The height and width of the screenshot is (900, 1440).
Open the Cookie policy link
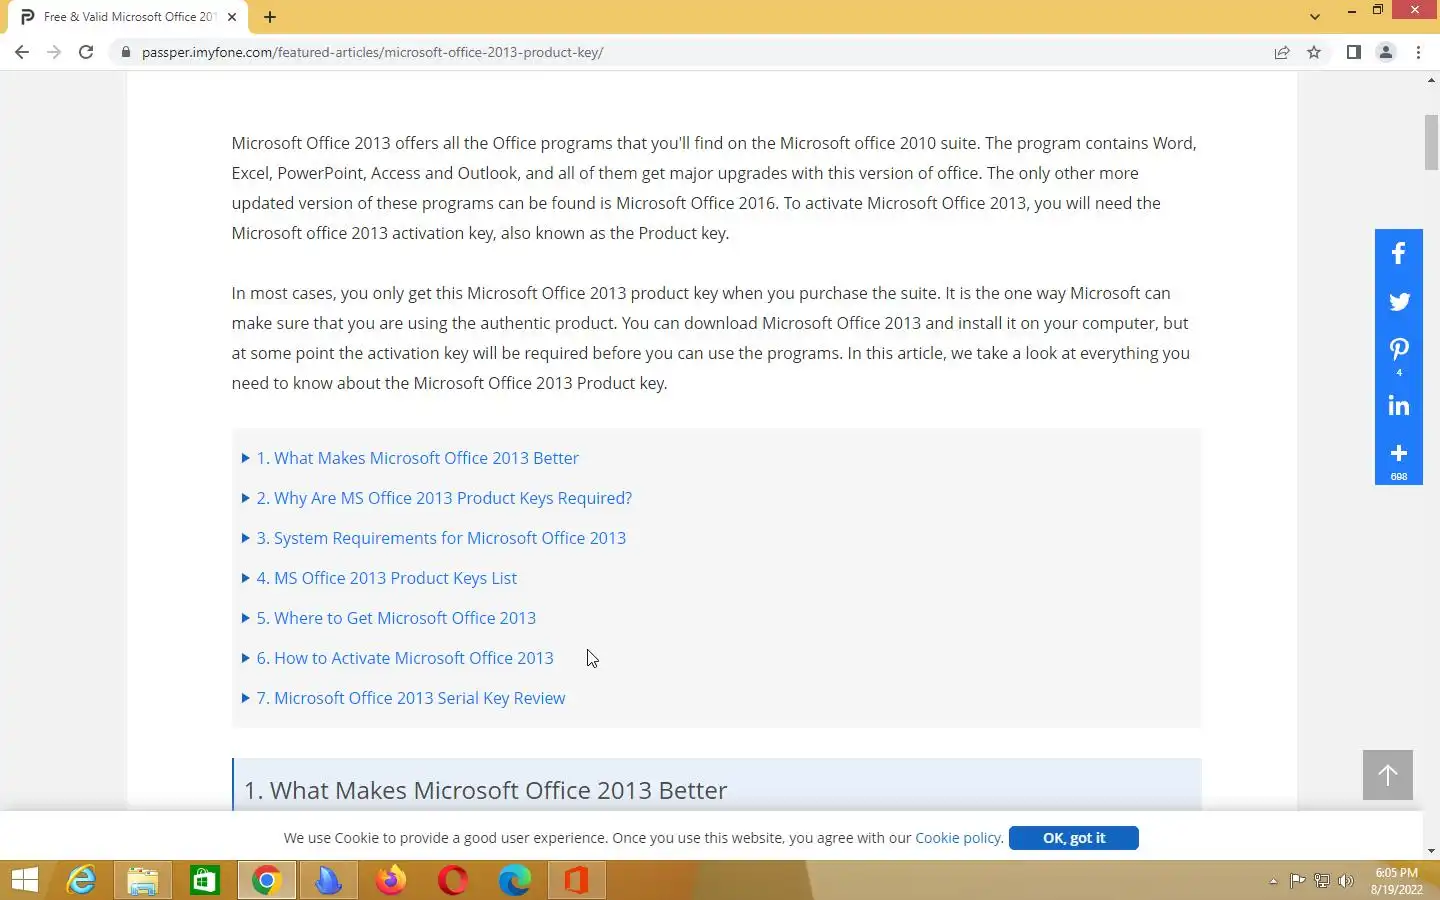pyautogui.click(x=958, y=838)
